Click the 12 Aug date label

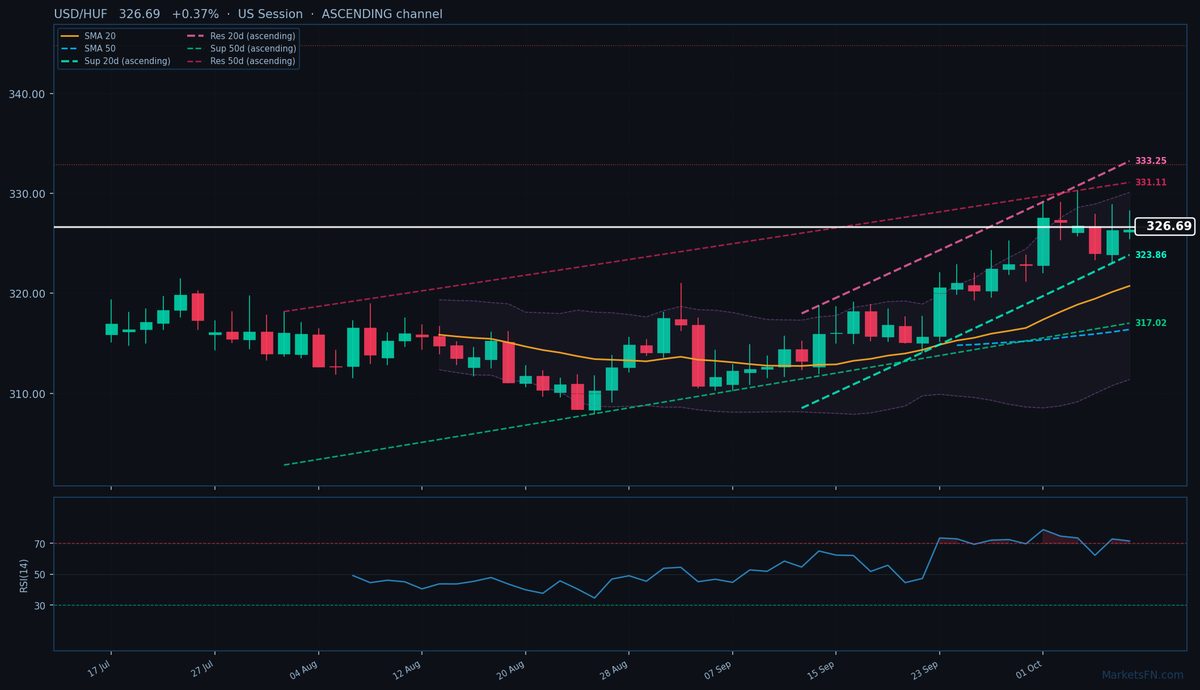tap(407, 669)
